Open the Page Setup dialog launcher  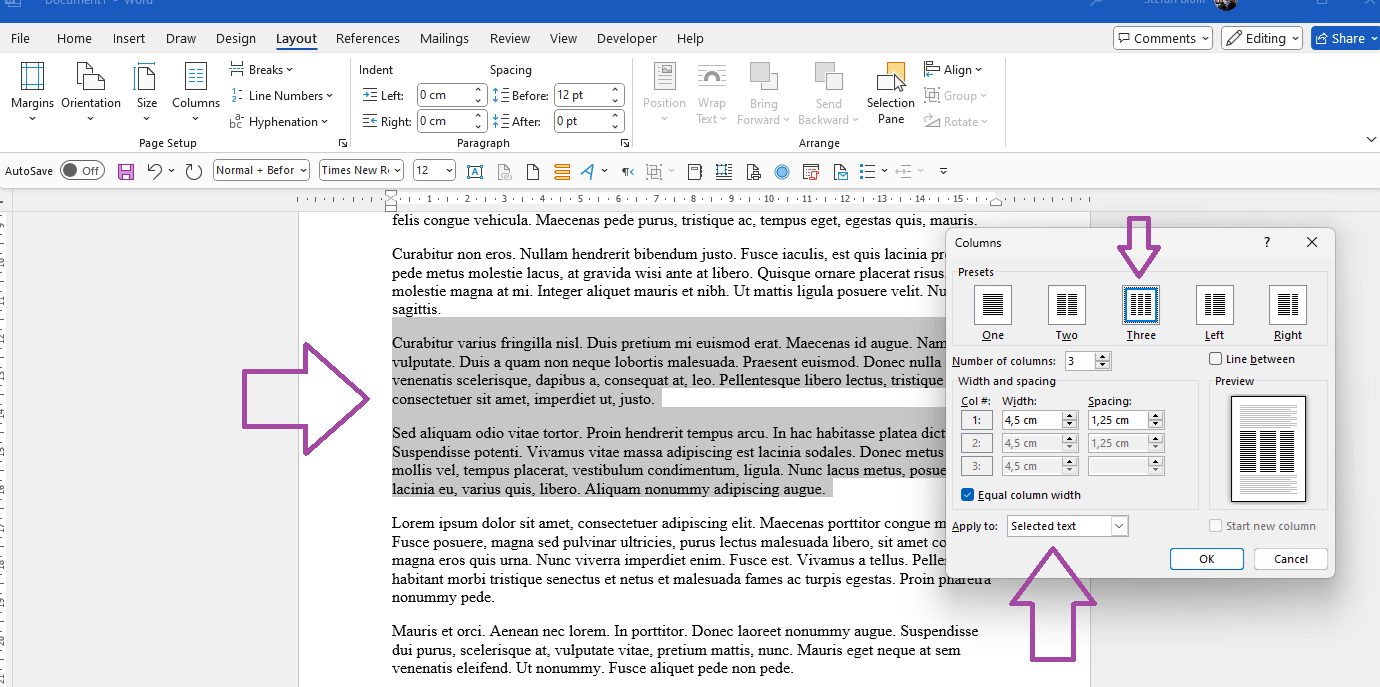tap(343, 144)
